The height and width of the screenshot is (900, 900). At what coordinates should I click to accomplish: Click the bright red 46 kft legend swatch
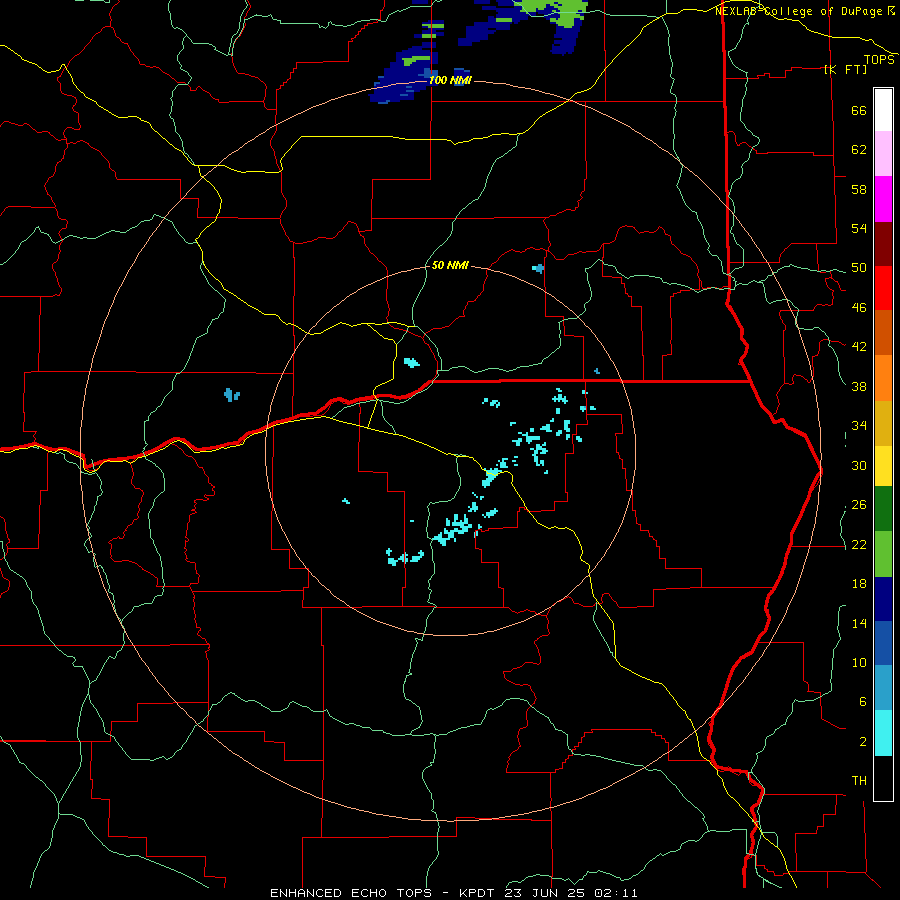883,288
